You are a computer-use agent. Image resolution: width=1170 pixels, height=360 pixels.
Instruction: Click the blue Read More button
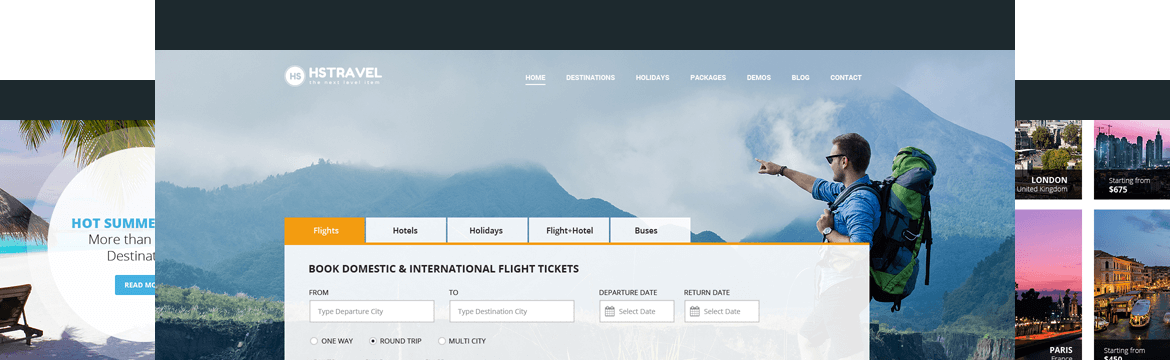coord(135,285)
